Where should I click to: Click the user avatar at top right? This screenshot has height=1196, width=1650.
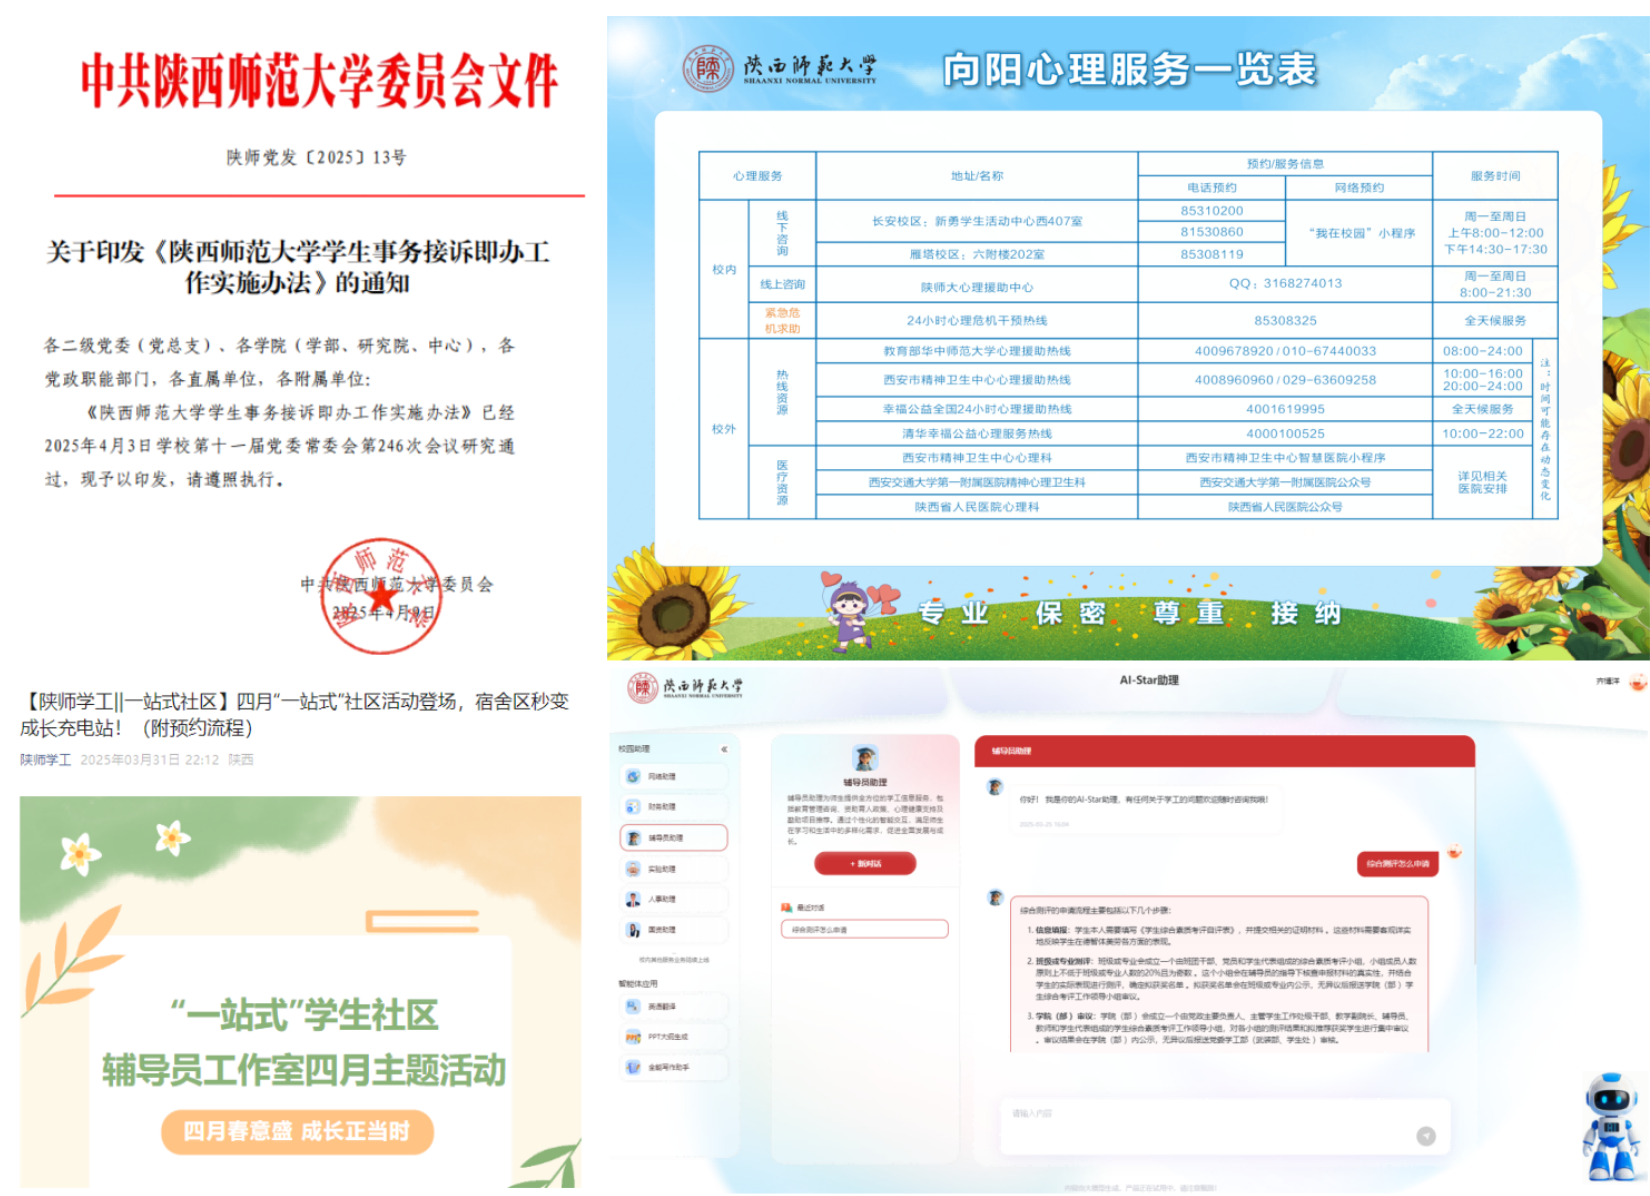(x=1637, y=682)
